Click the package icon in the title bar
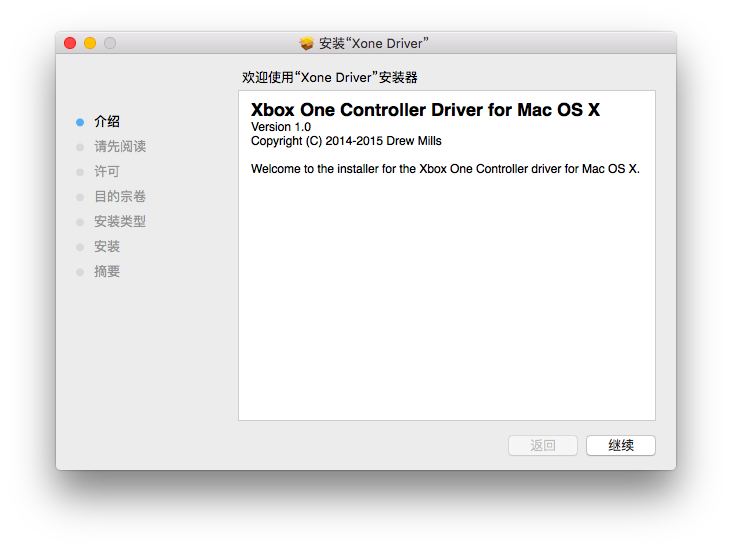This screenshot has height=550, width=732. 307,43
